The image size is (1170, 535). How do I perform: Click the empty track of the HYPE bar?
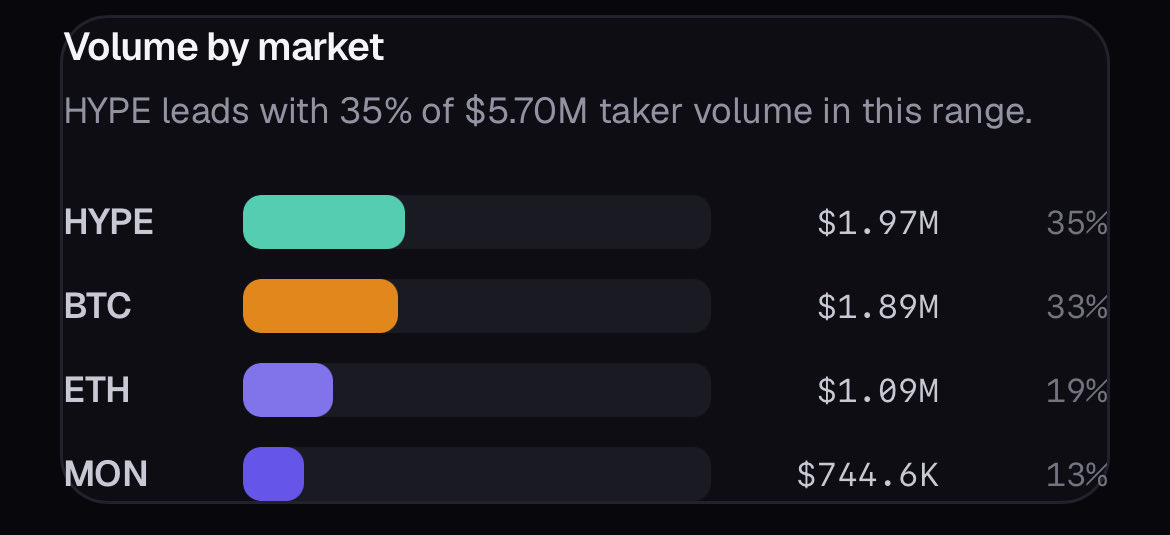558,222
